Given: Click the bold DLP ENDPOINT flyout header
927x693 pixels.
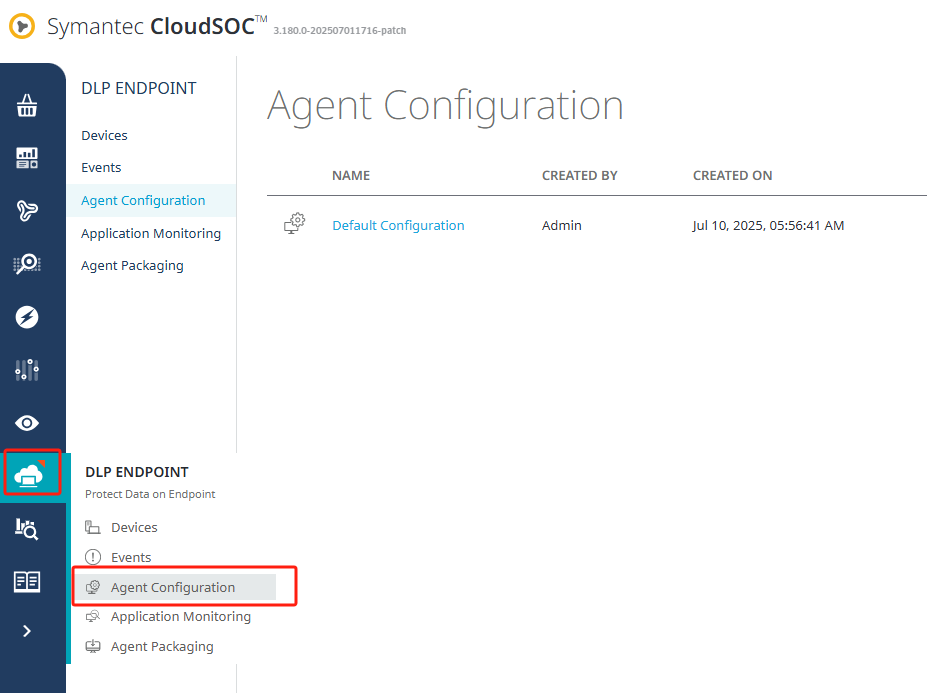Looking at the screenshot, I should [137, 472].
